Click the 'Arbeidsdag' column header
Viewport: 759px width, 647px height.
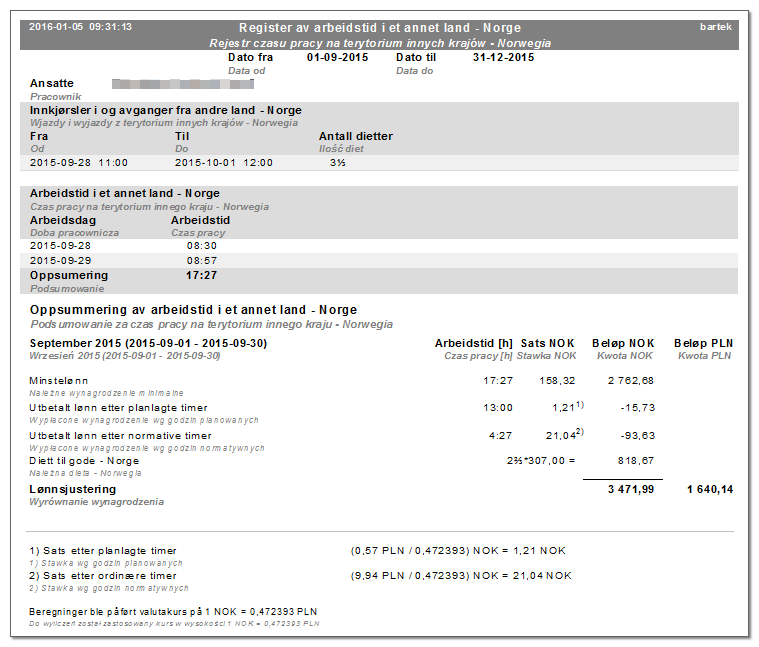[x=63, y=221]
